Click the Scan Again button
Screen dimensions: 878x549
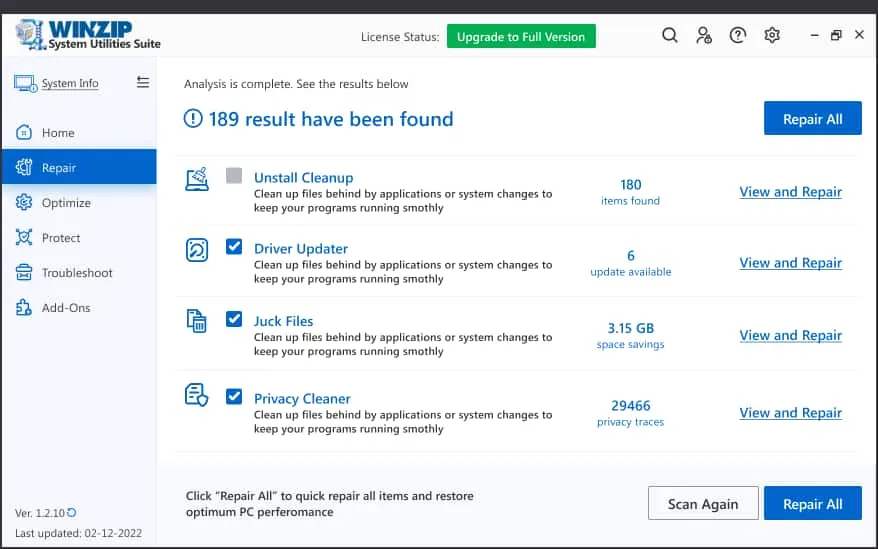point(703,504)
